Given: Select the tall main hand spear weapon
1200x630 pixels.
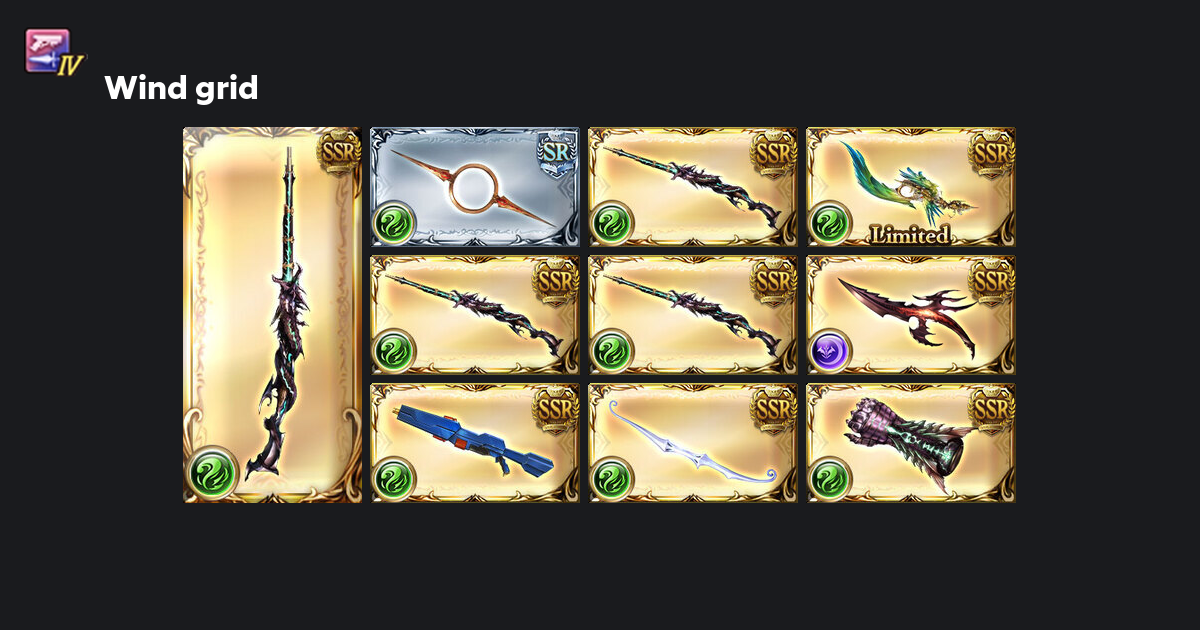Looking at the screenshot, I should pos(272,315).
